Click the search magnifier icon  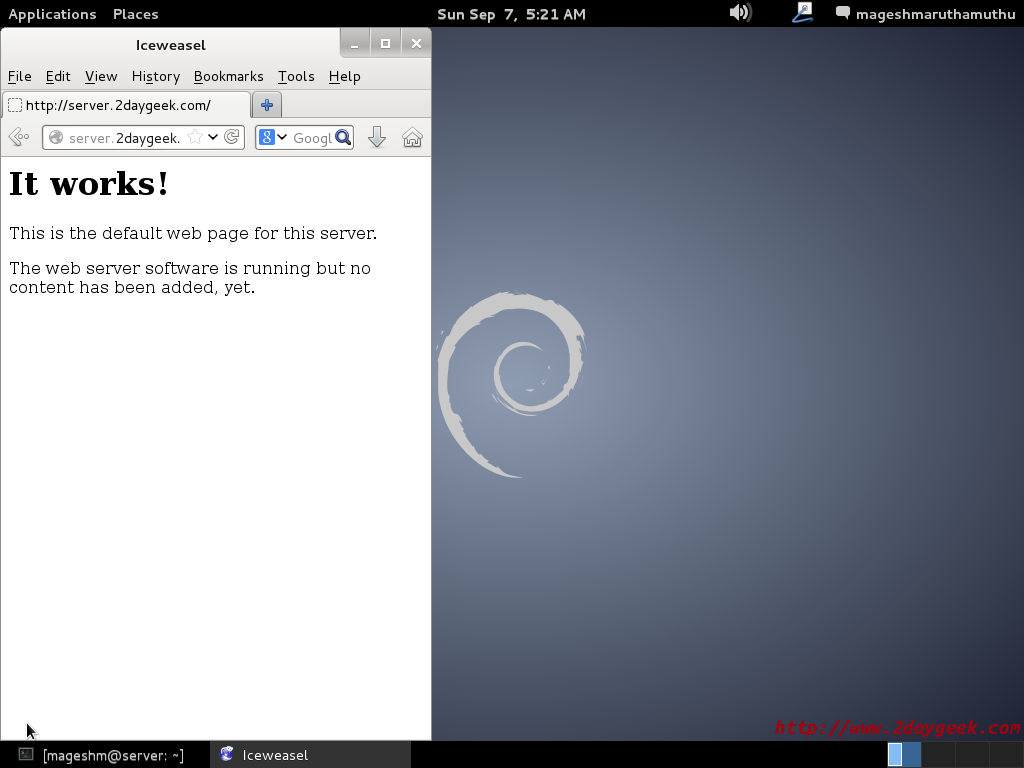coord(343,137)
